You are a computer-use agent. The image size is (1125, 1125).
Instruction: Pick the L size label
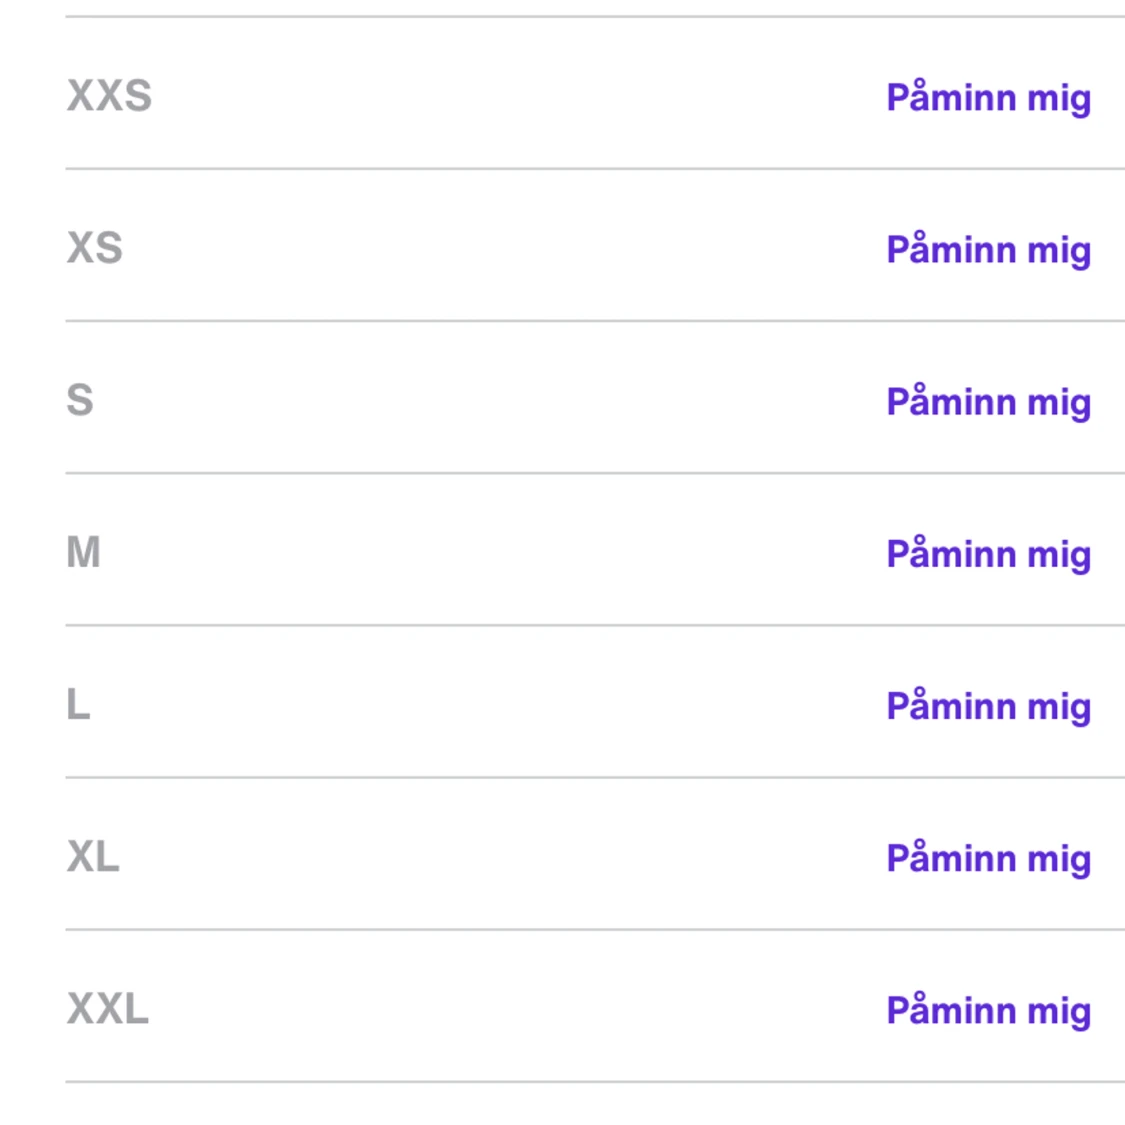click(78, 704)
